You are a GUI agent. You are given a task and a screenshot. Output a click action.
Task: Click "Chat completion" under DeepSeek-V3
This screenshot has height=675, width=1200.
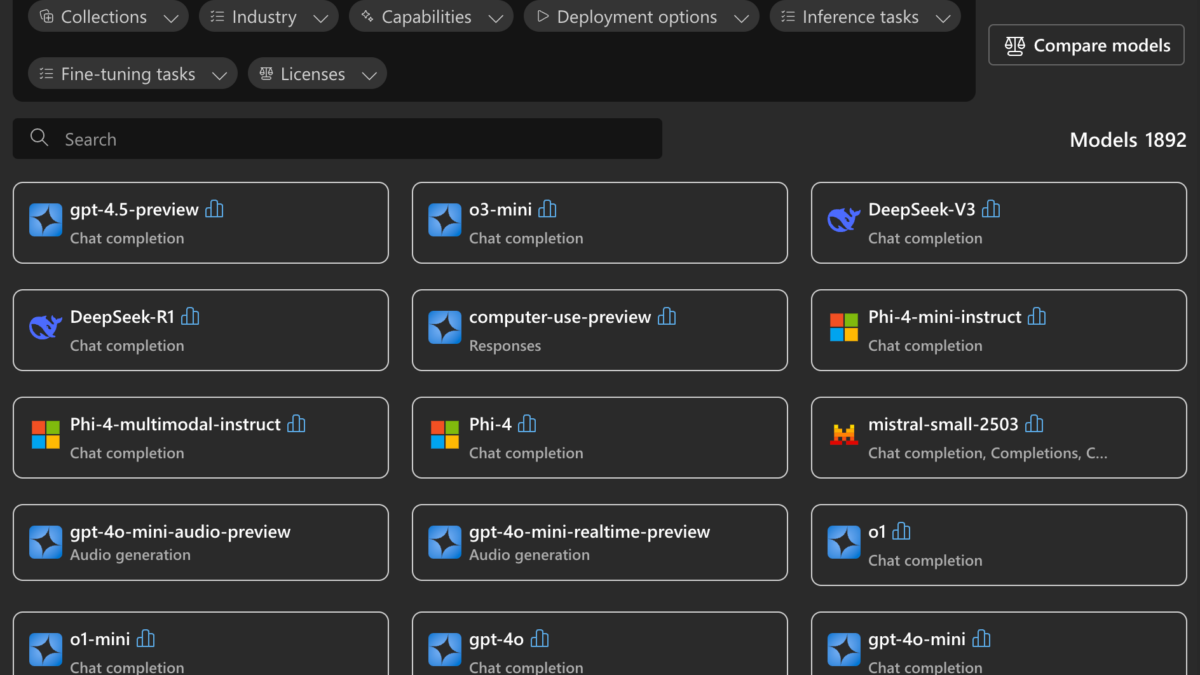pyautogui.click(x=925, y=238)
